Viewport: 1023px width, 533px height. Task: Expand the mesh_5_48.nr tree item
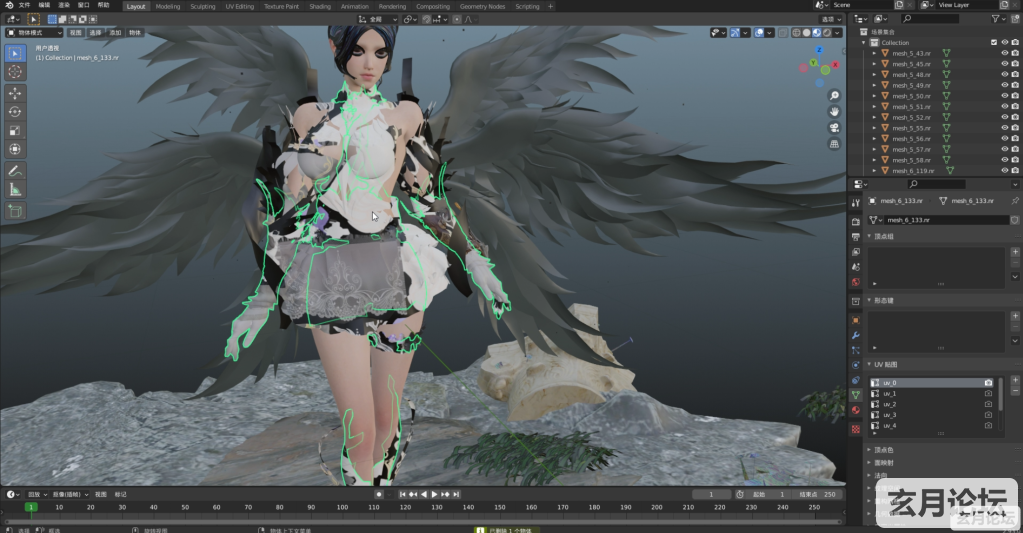pos(874,75)
